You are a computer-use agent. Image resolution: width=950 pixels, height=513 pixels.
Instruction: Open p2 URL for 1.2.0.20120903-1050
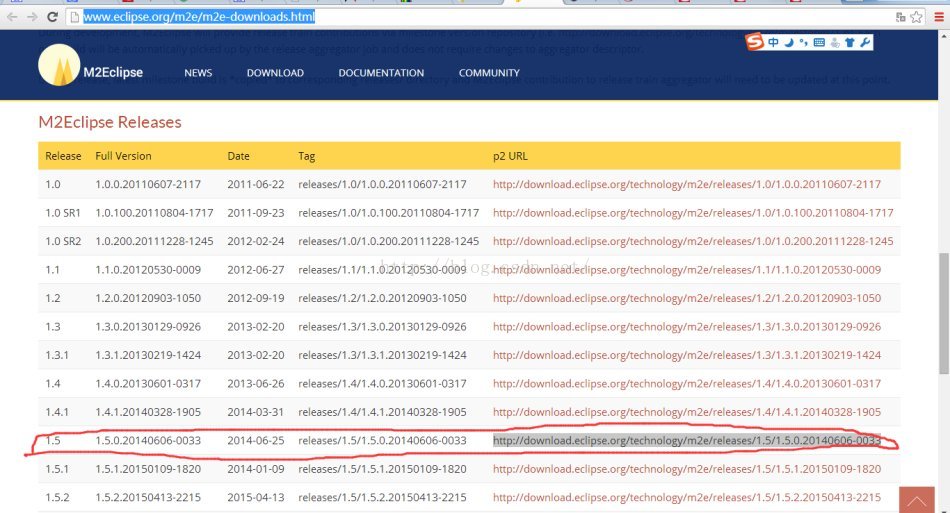[x=686, y=298]
